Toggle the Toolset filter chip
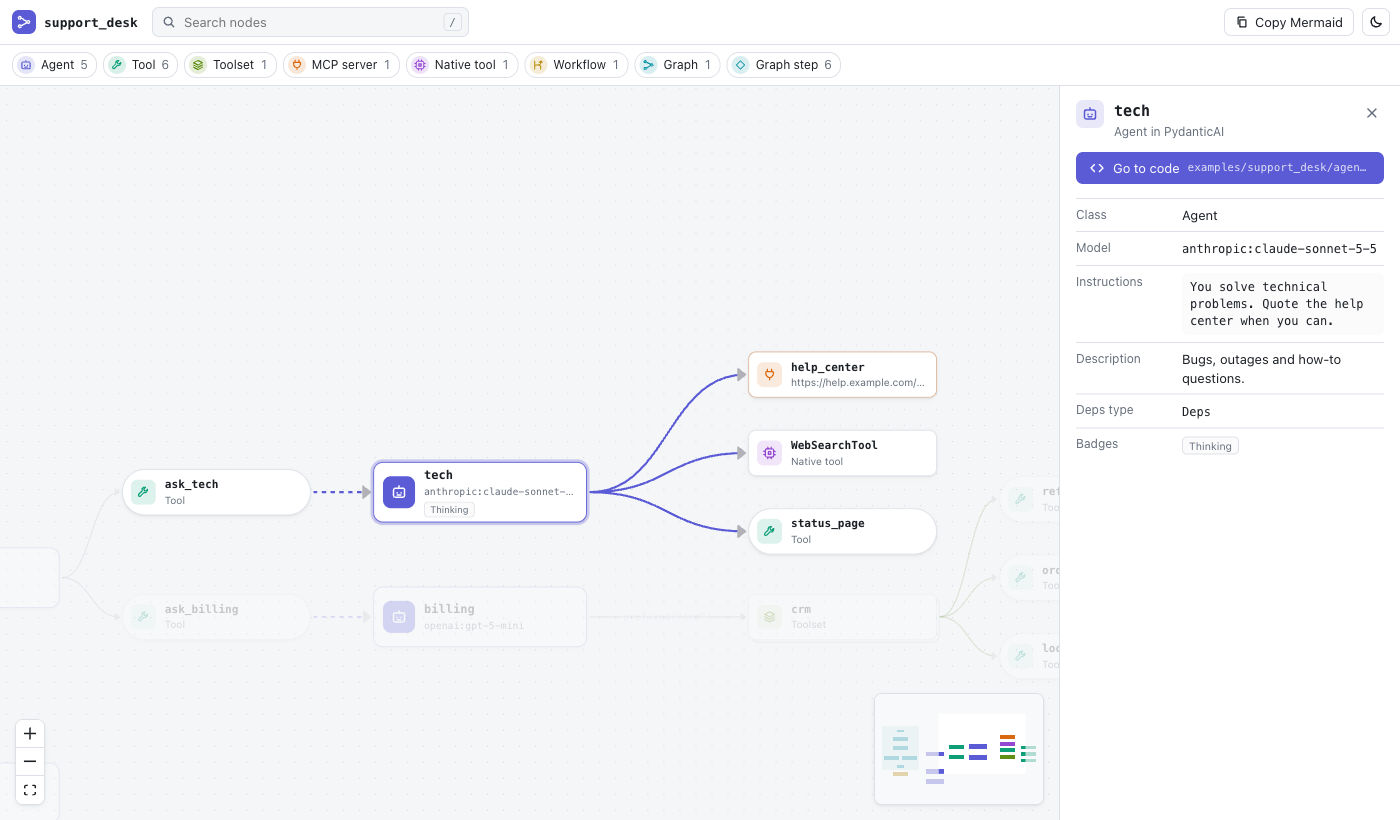1400x820 pixels. (230, 65)
